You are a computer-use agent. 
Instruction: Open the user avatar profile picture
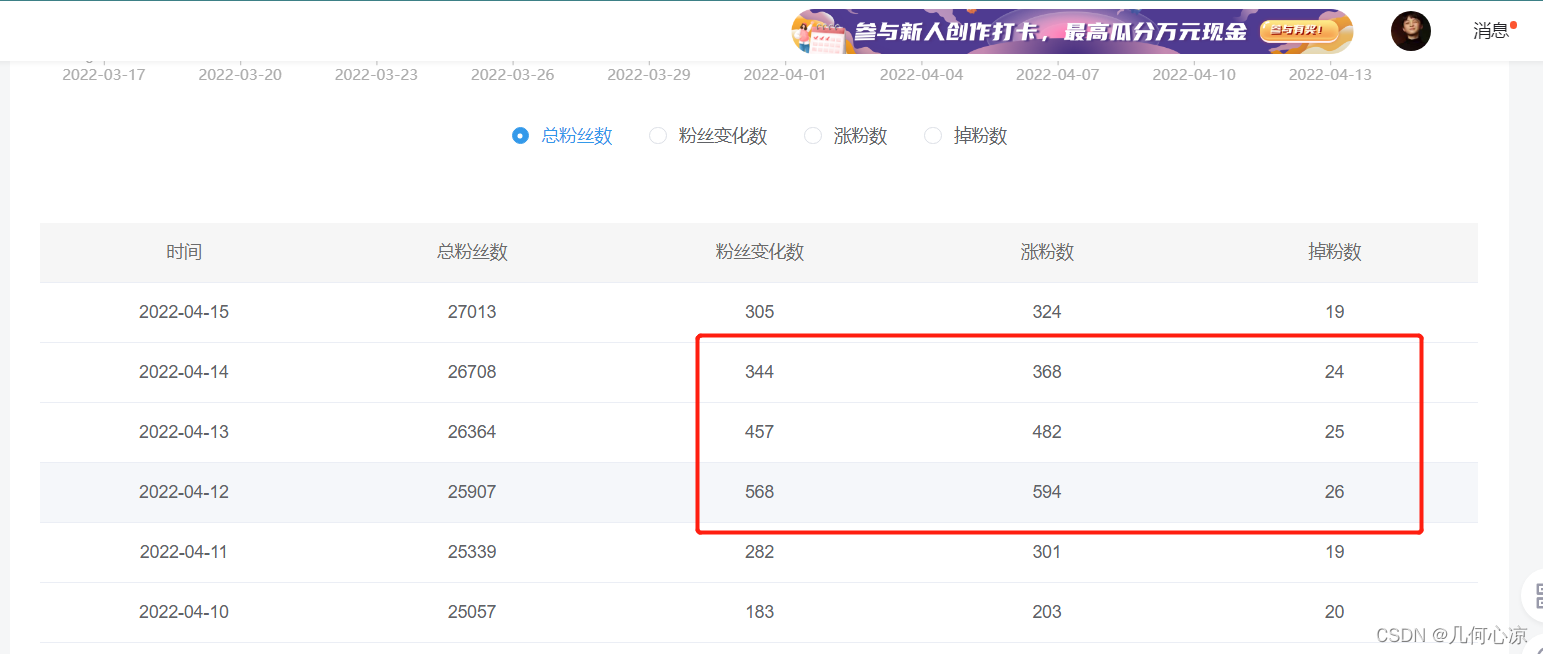coord(1410,31)
